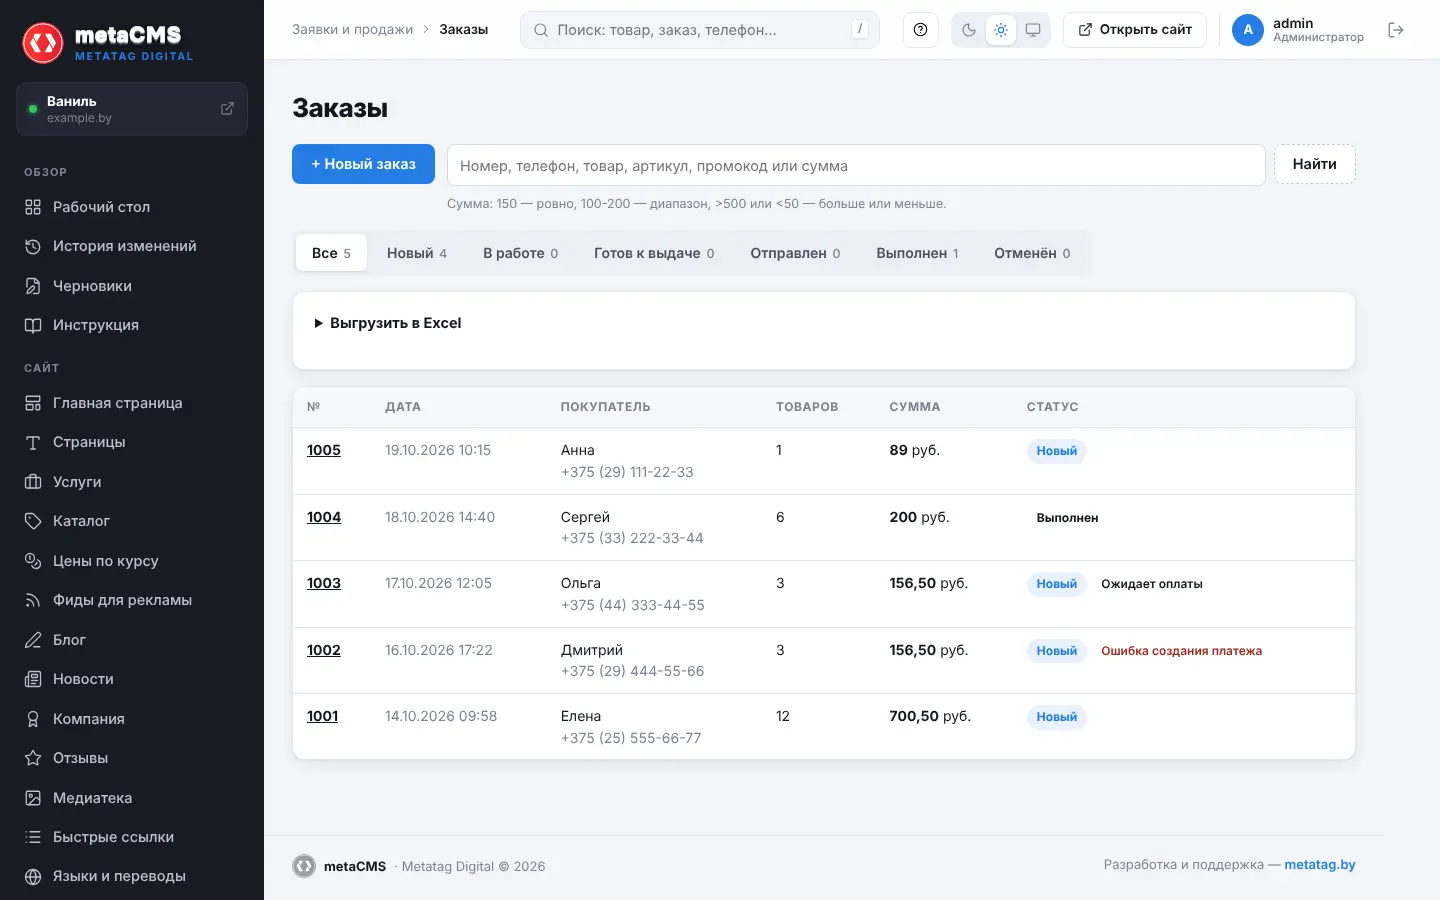This screenshot has width=1440, height=900.
Task: Click the metaCMS logo in sidebar
Action: tap(108, 43)
